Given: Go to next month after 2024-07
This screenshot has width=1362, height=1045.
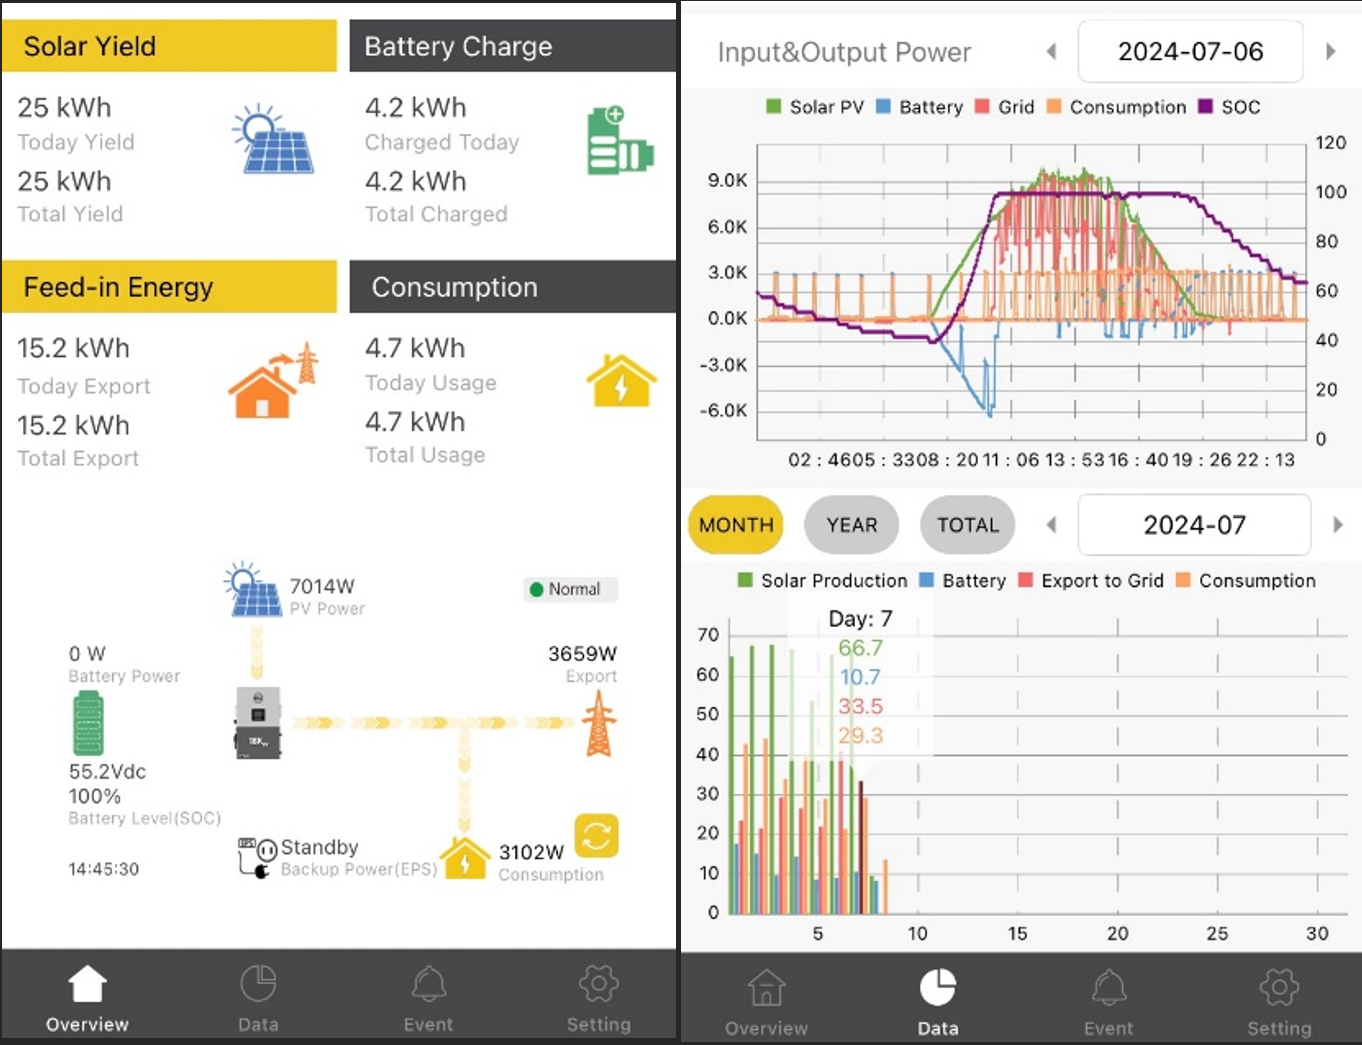Looking at the screenshot, I should [x=1337, y=525].
